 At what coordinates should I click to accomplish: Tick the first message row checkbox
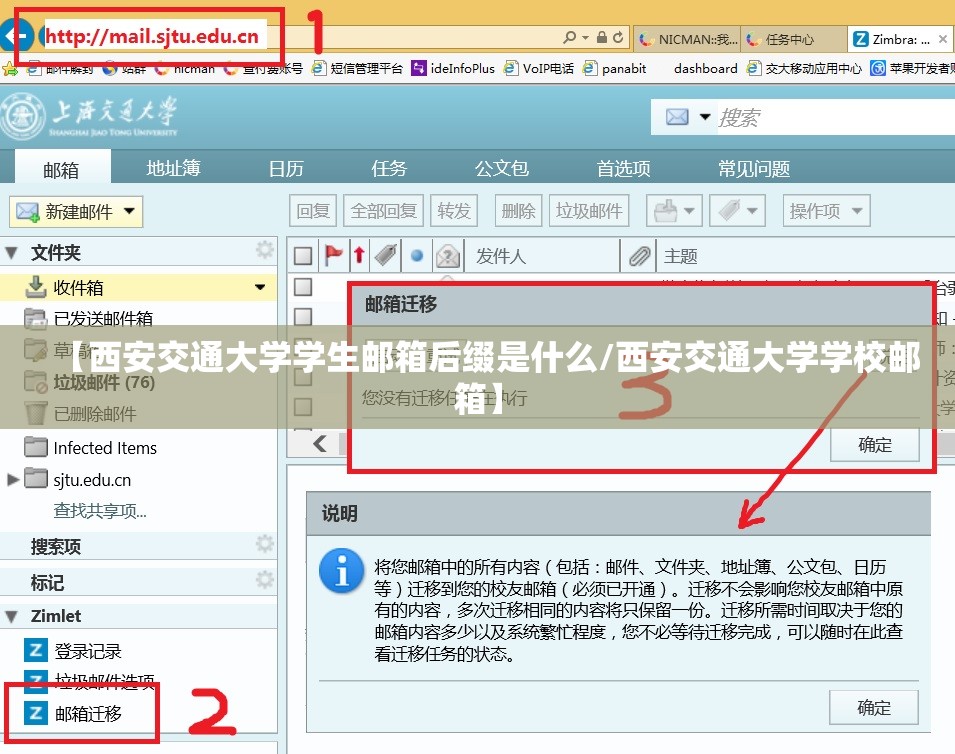303,287
